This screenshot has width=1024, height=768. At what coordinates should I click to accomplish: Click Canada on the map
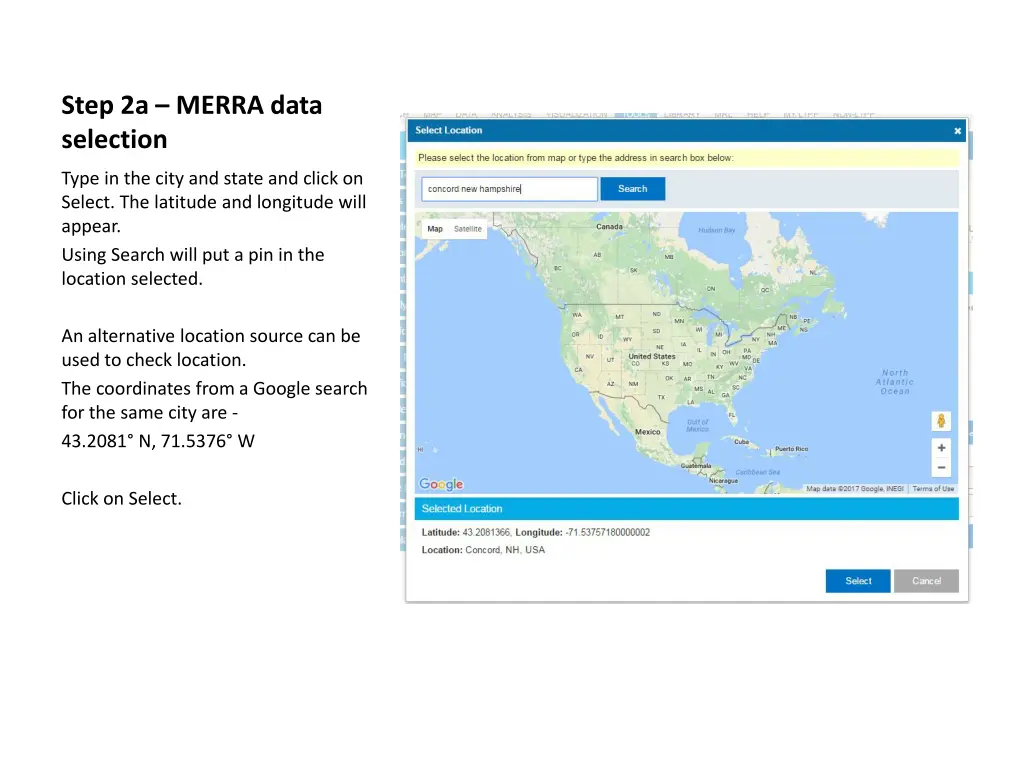[x=609, y=227]
